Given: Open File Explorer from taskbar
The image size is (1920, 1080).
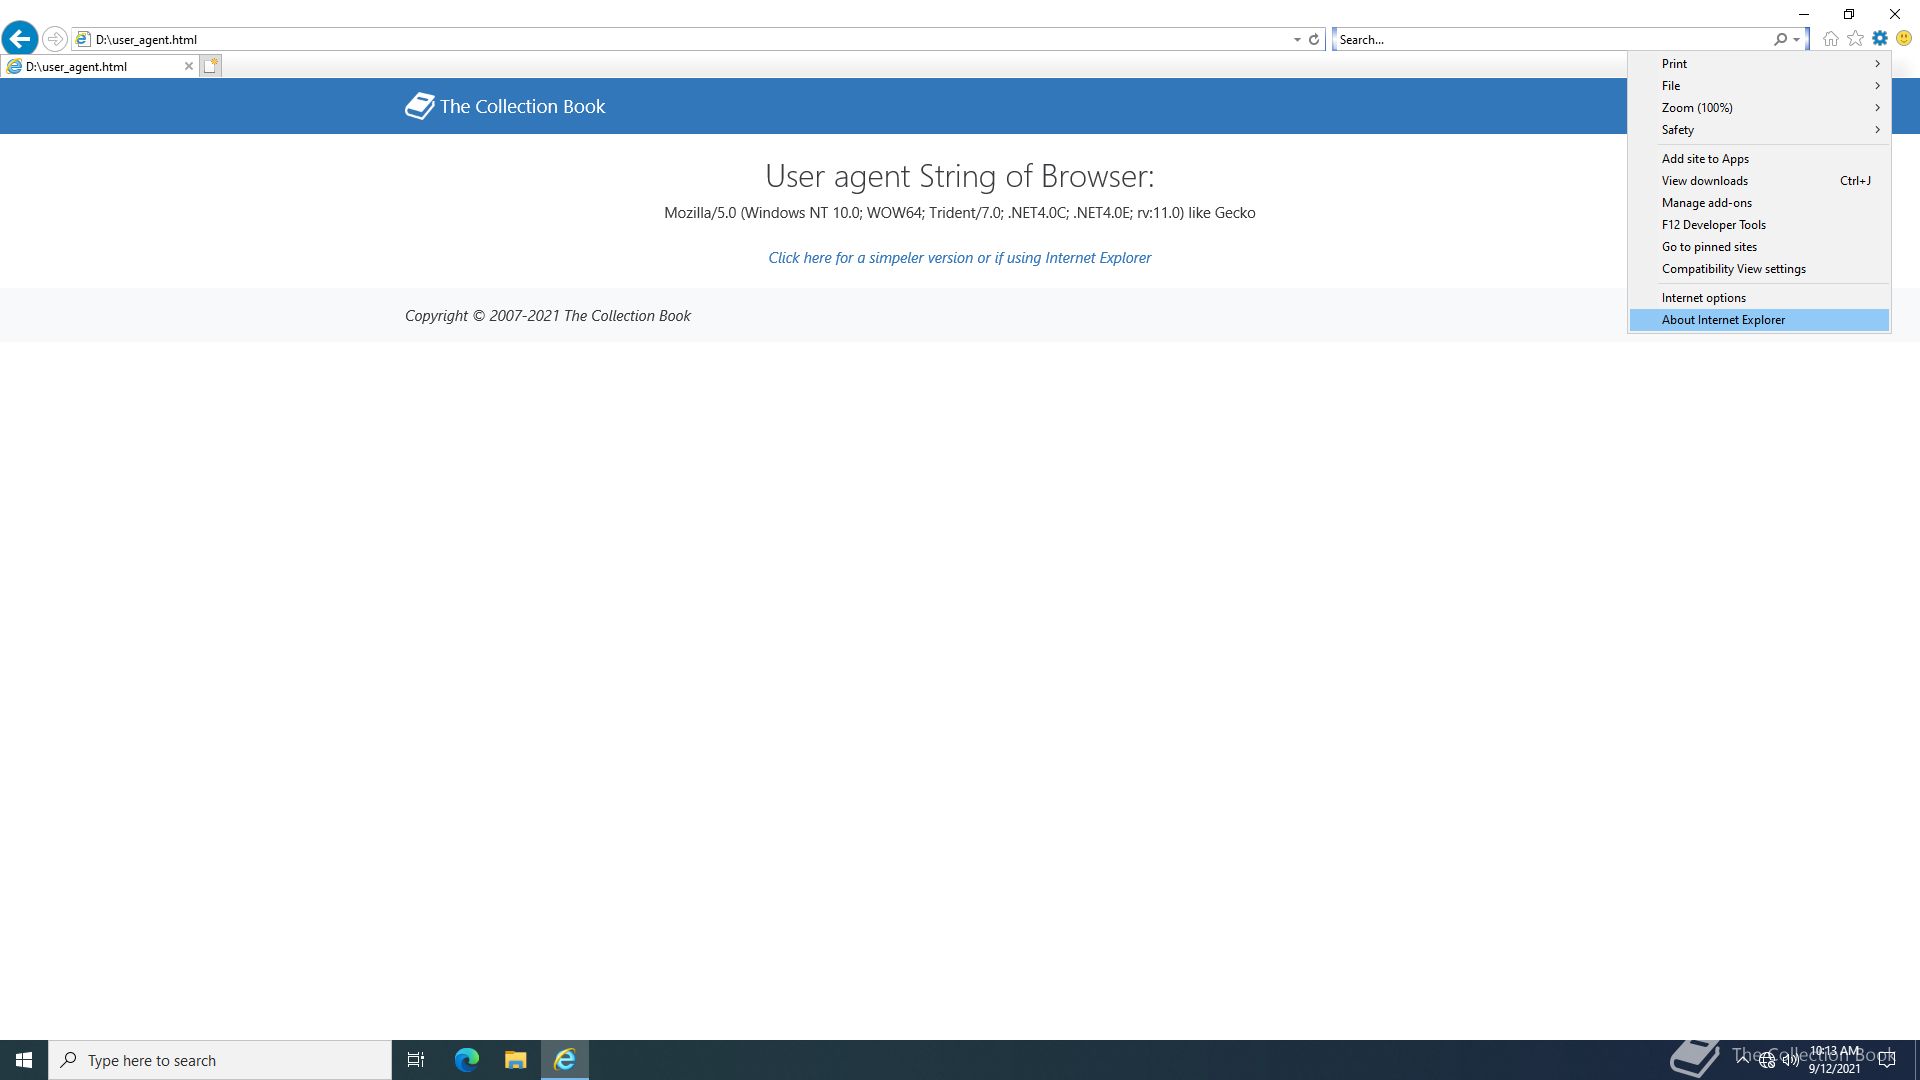Looking at the screenshot, I should [x=515, y=1060].
